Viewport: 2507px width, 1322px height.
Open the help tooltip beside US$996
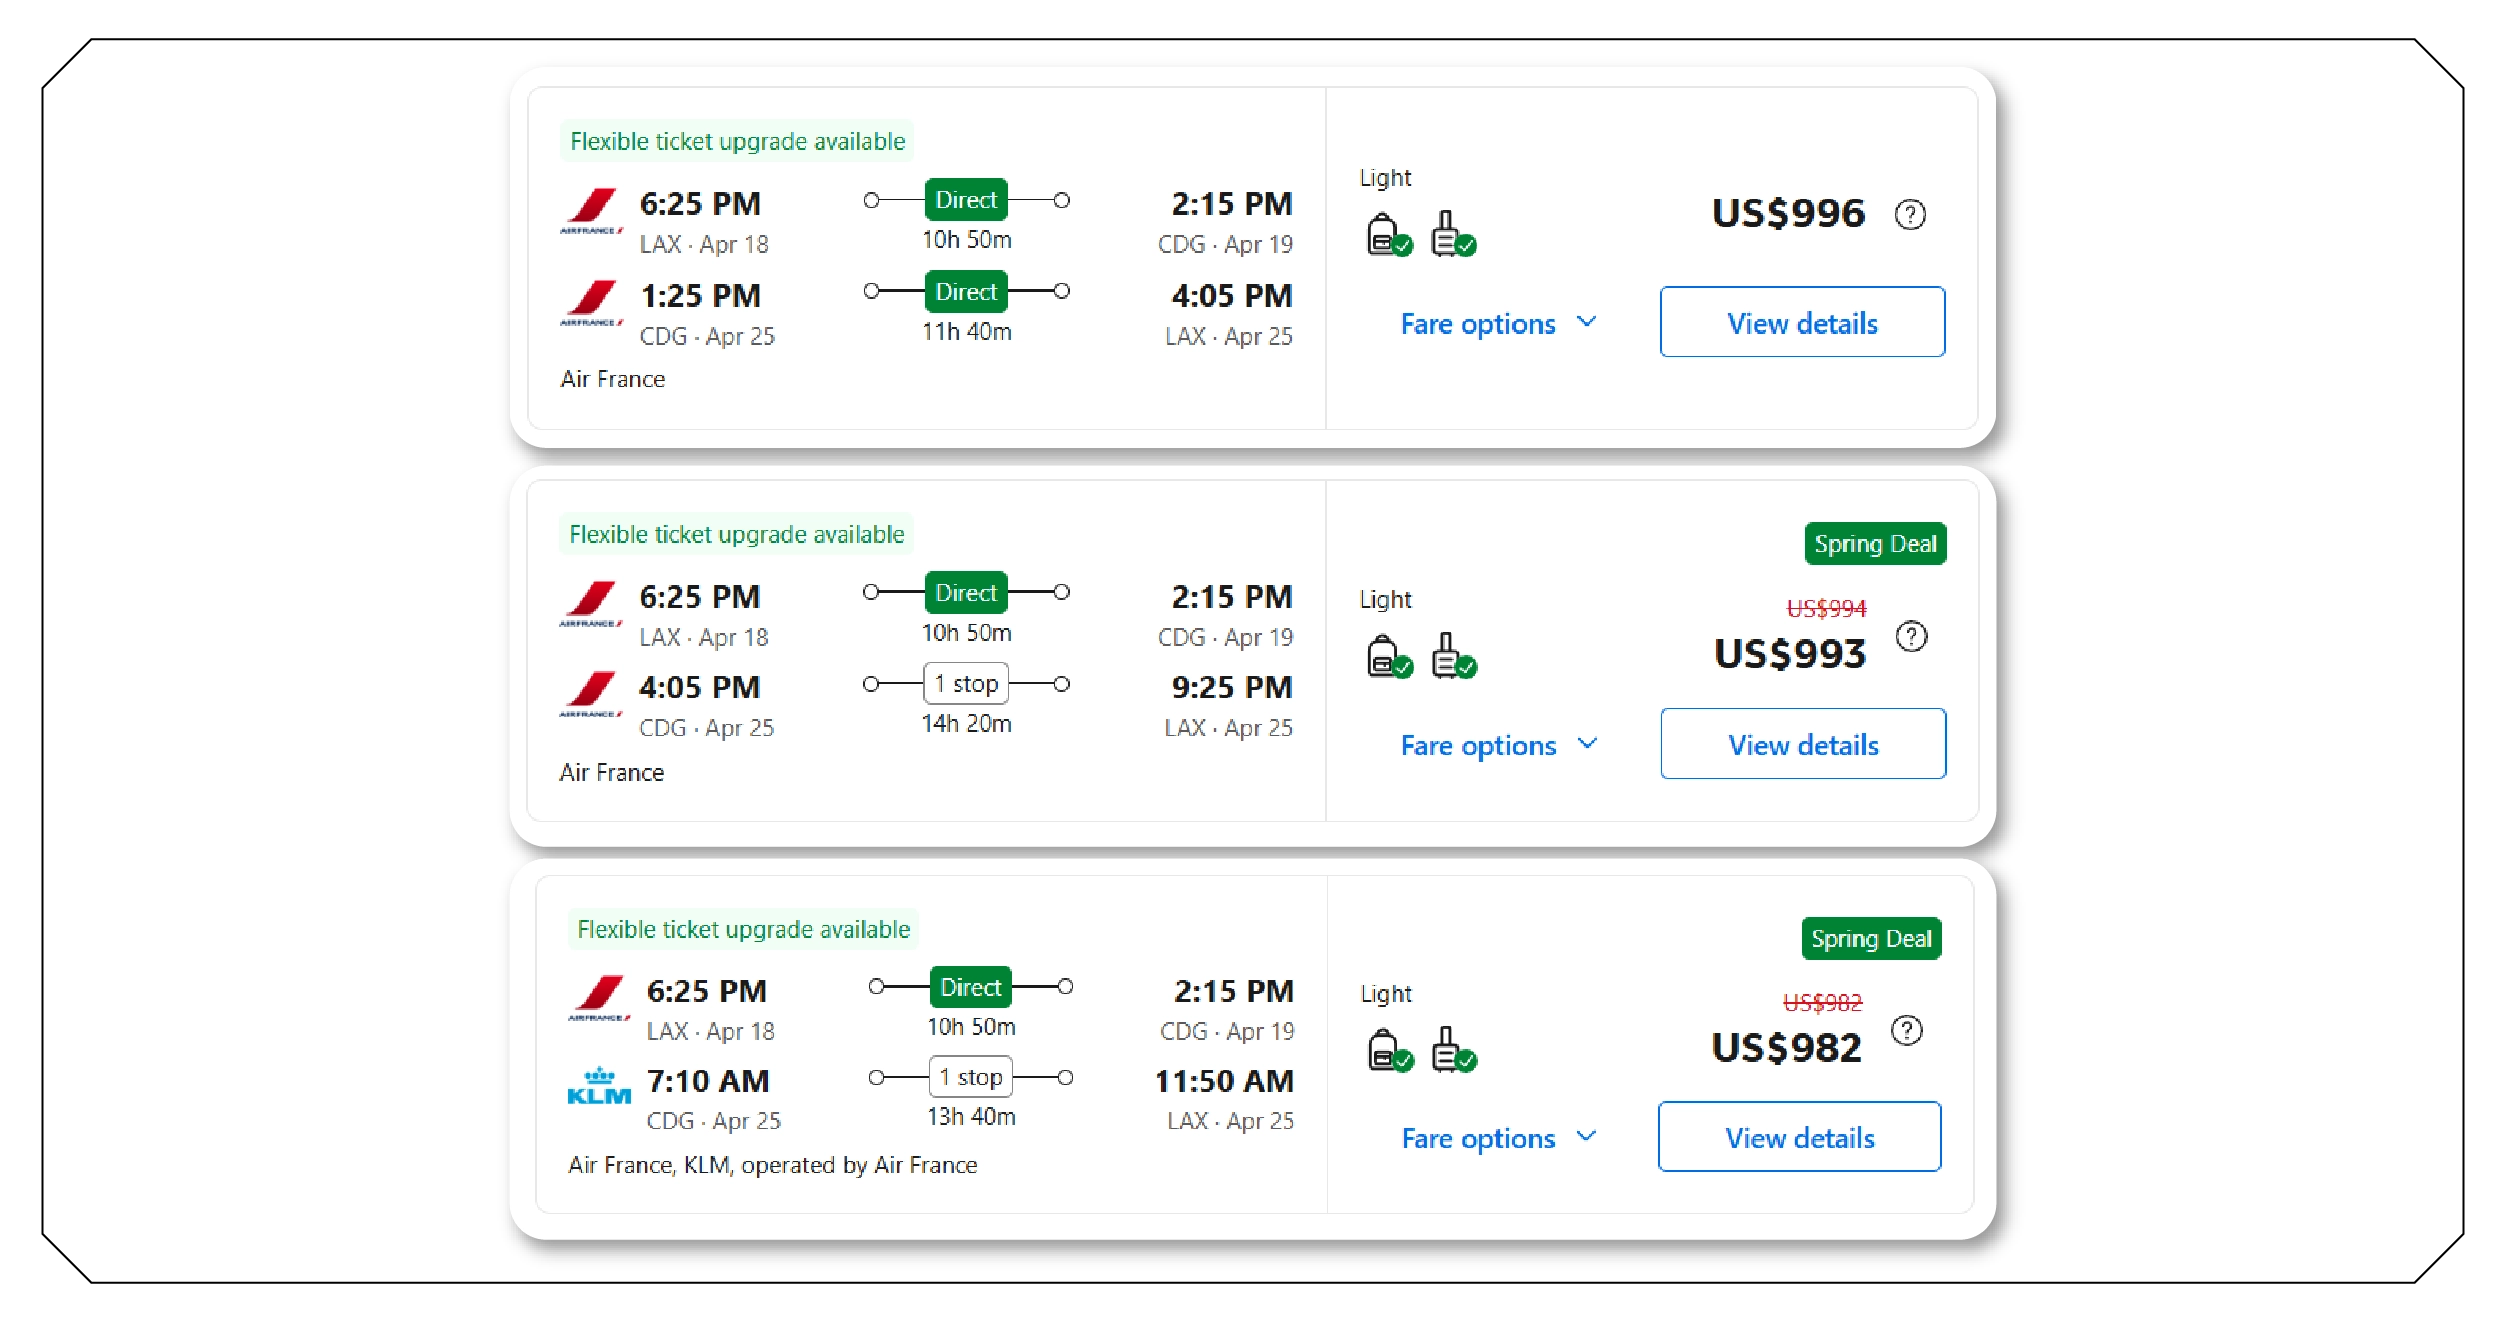pos(1908,214)
